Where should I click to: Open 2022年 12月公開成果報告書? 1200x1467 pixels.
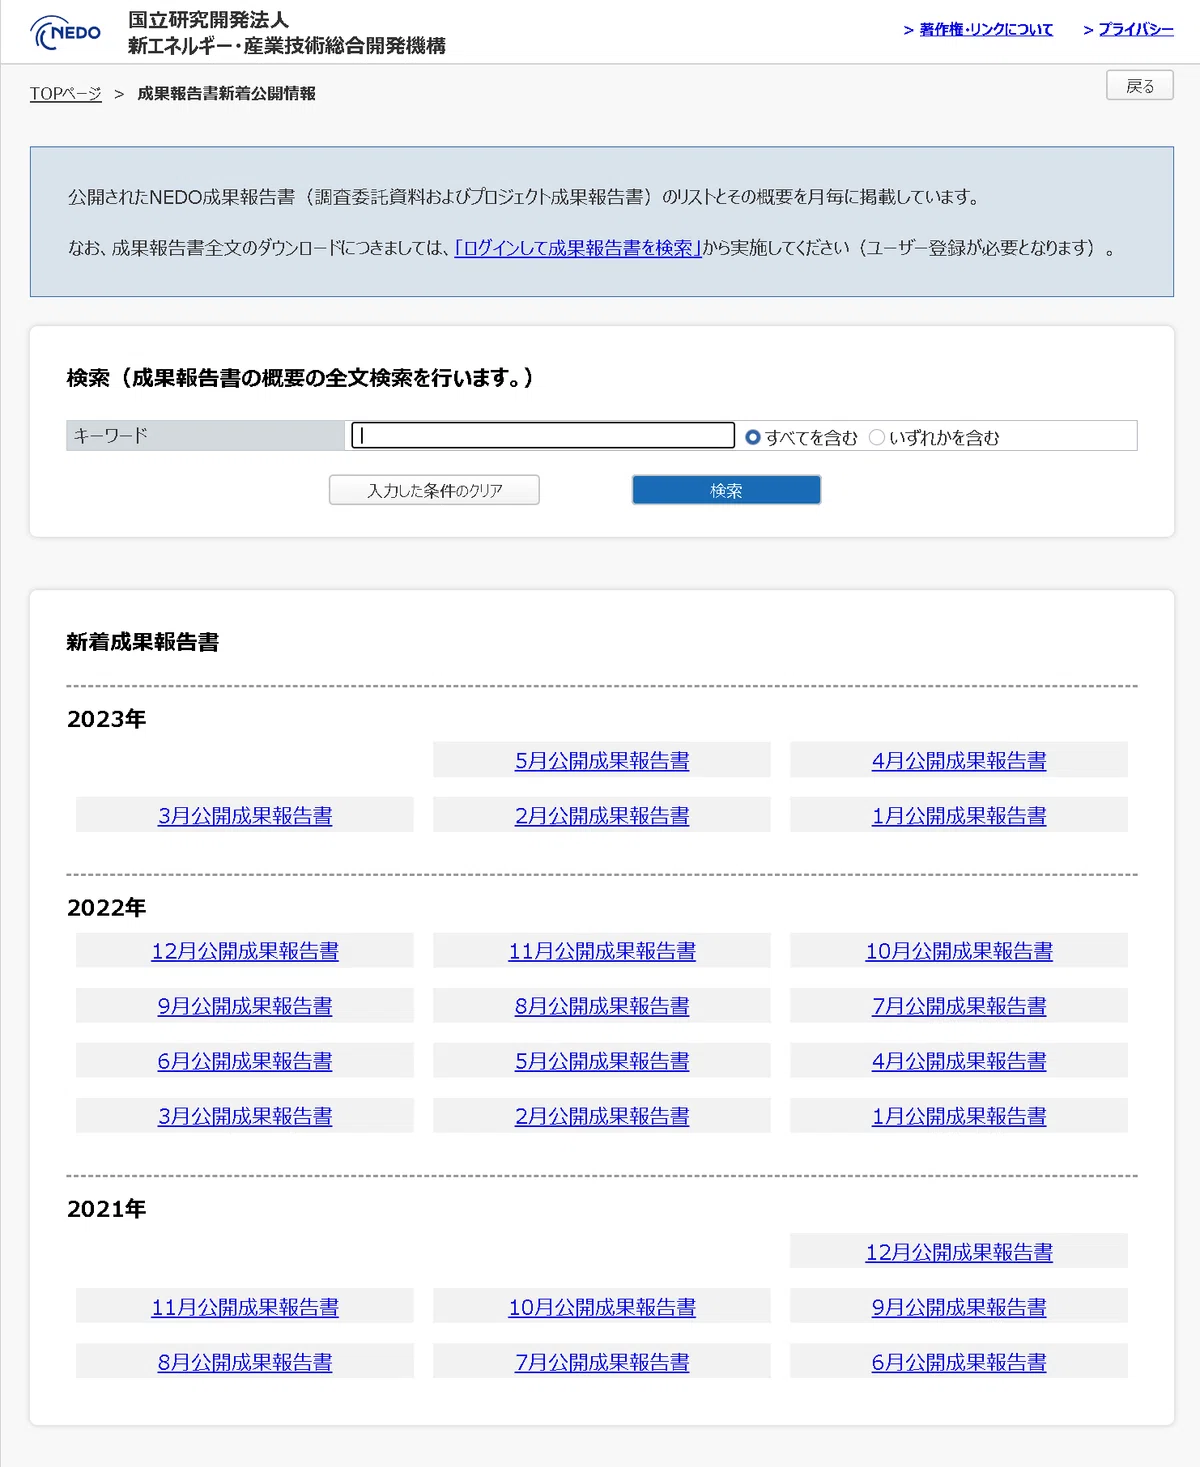[245, 951]
